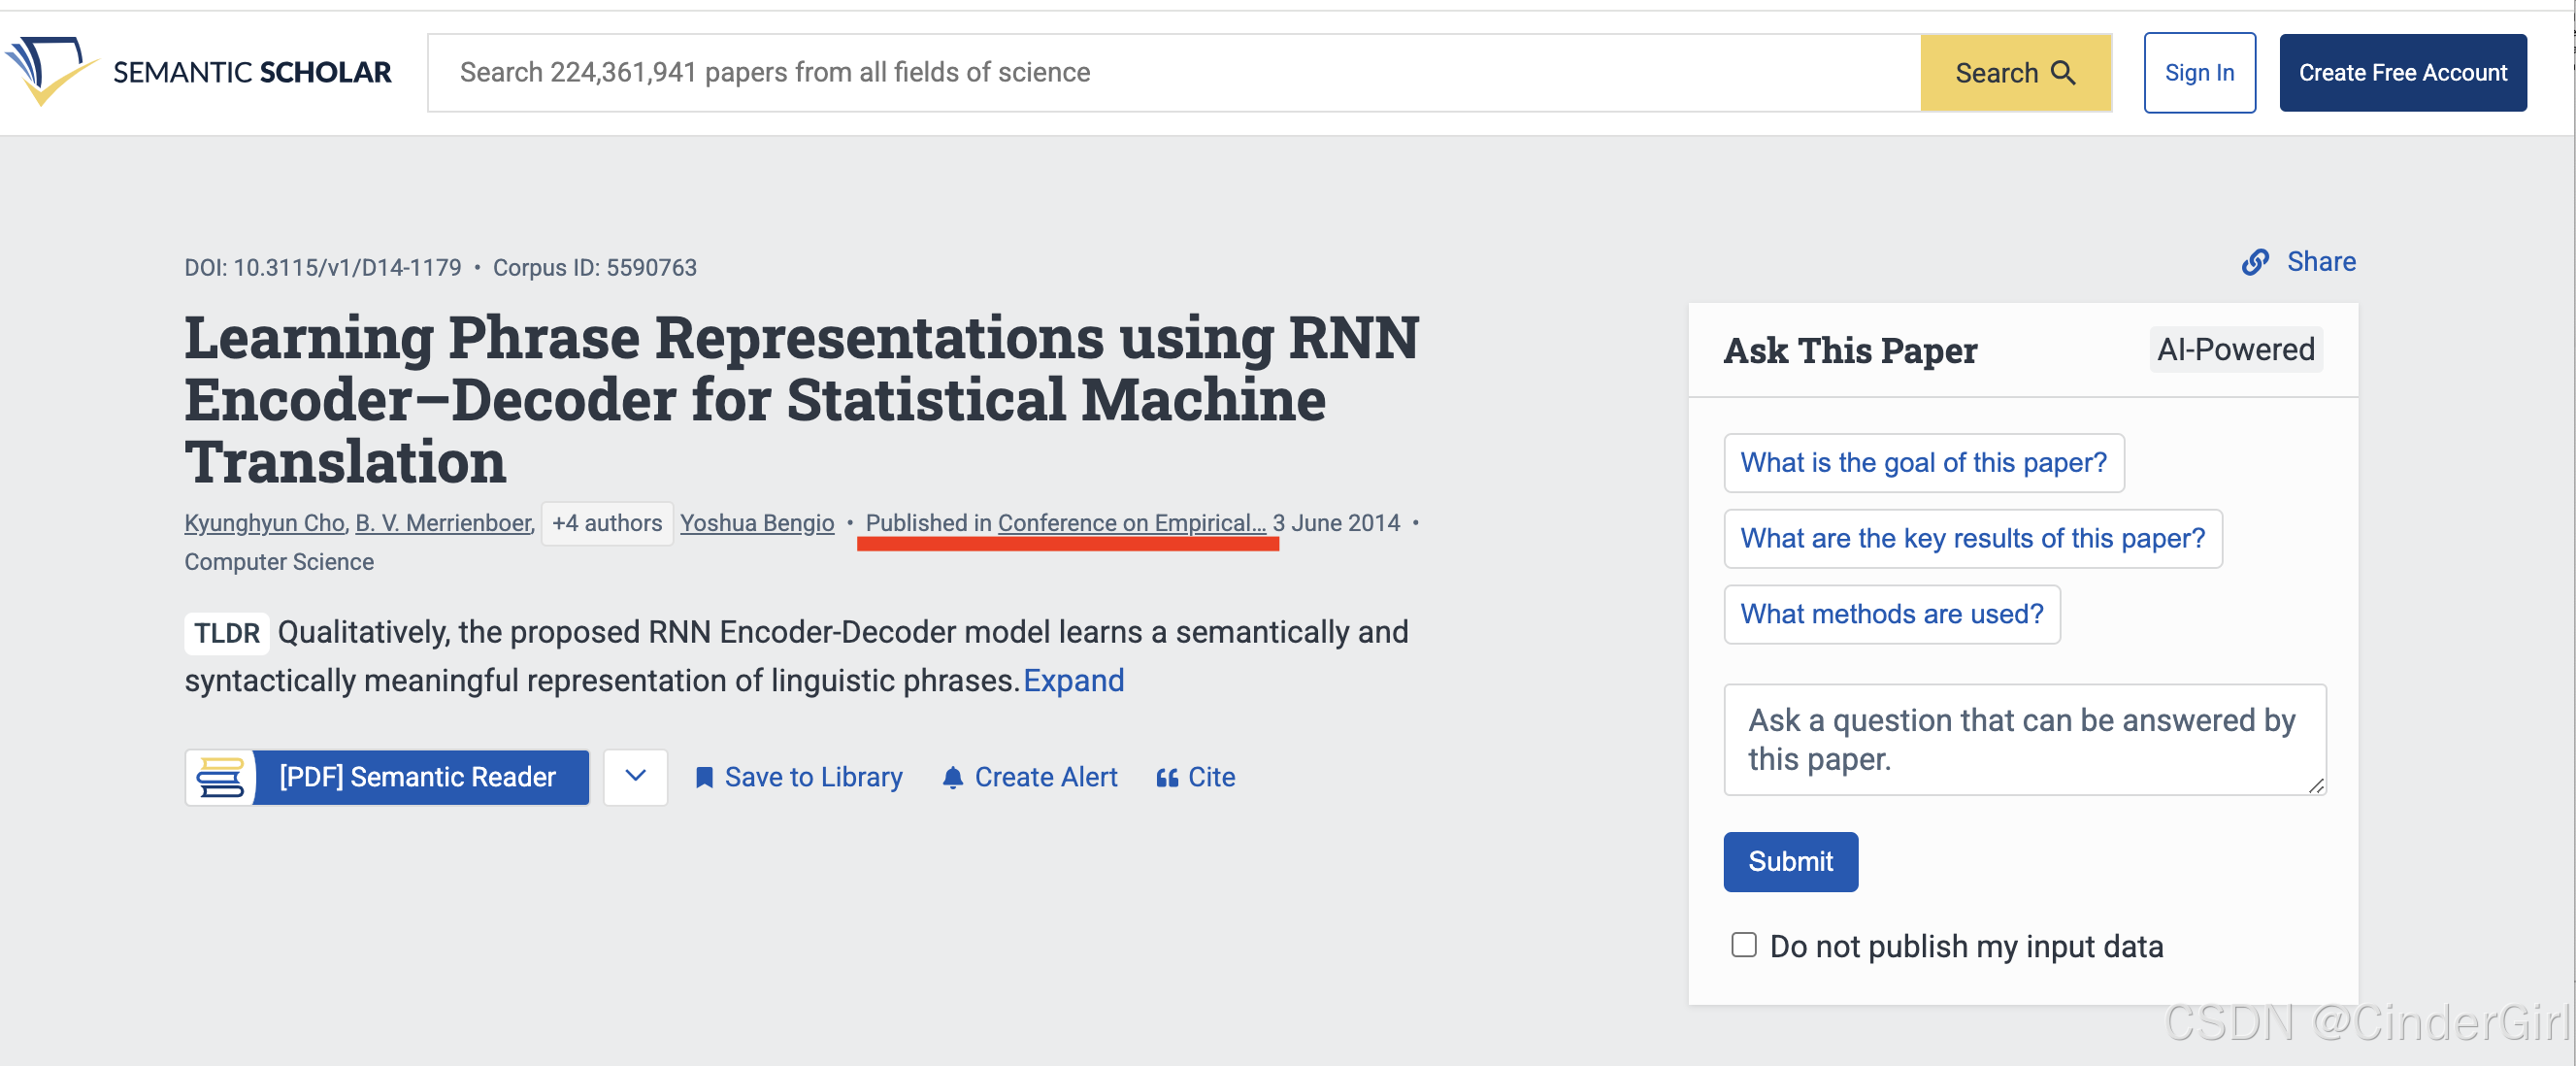This screenshot has width=2576, height=1066.
Task: Click the Share link icon
Action: [2255, 262]
